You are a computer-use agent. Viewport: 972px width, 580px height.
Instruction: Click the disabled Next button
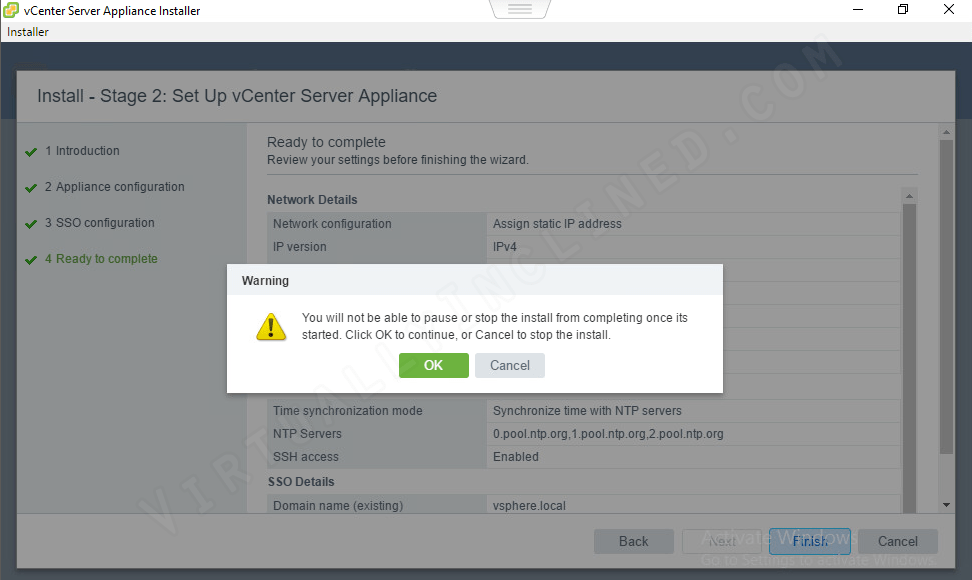721,541
